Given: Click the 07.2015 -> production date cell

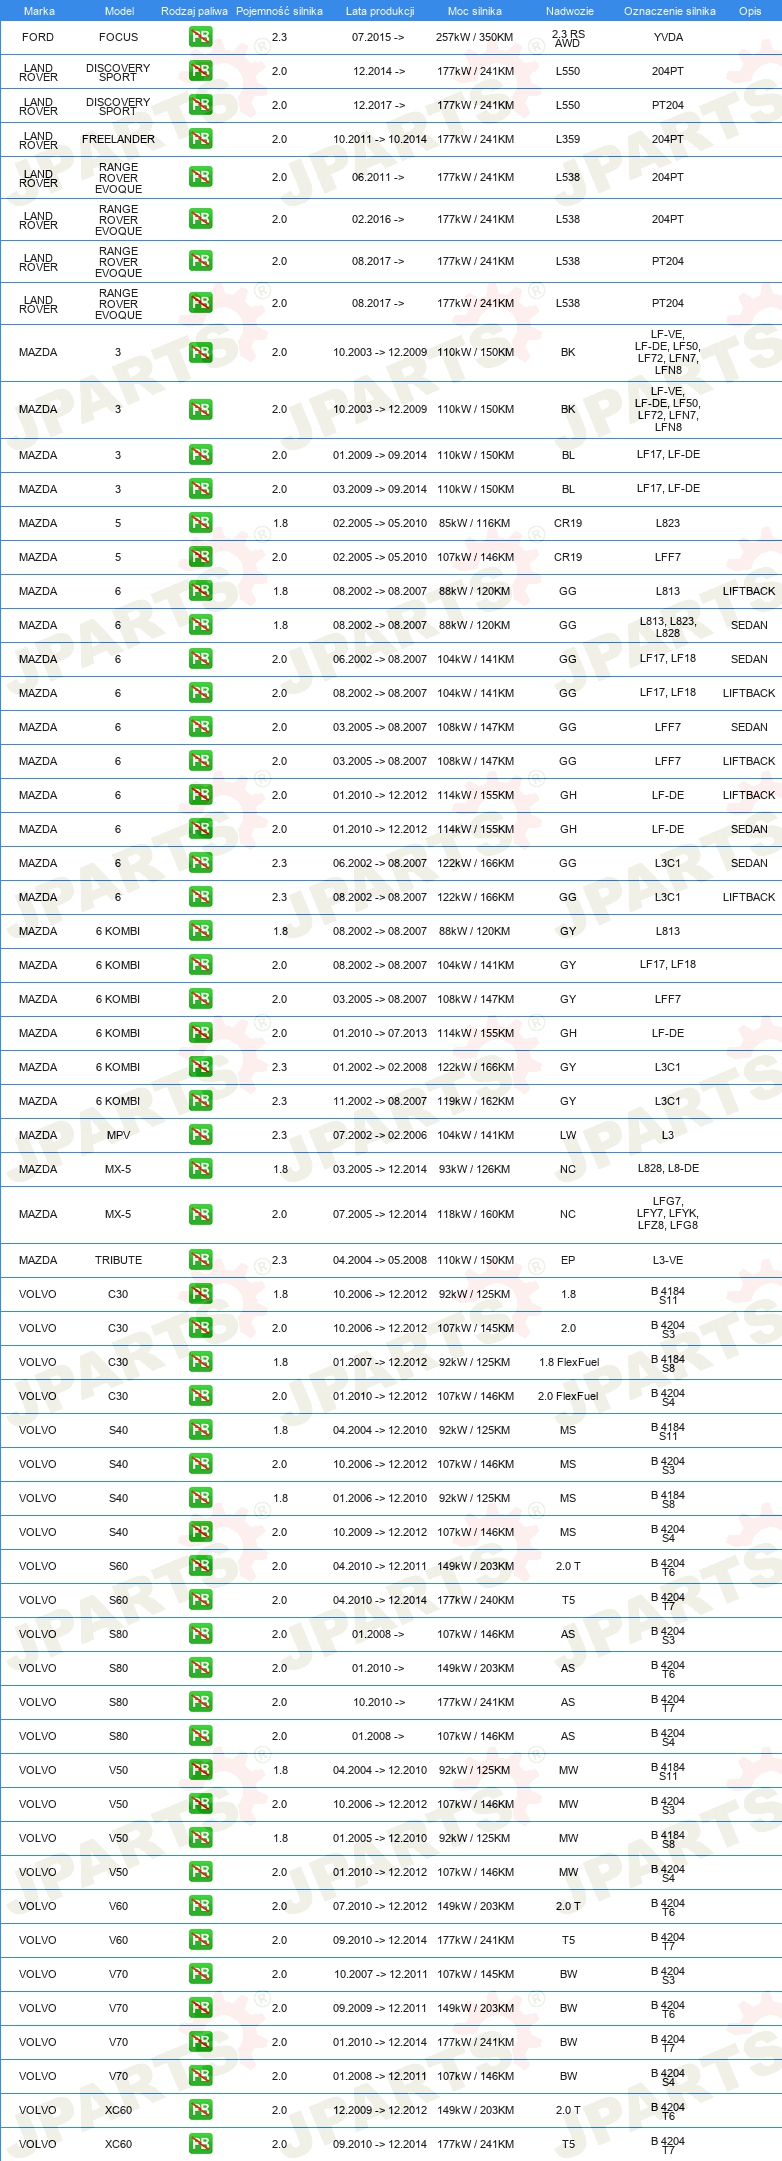Looking at the screenshot, I should (378, 37).
